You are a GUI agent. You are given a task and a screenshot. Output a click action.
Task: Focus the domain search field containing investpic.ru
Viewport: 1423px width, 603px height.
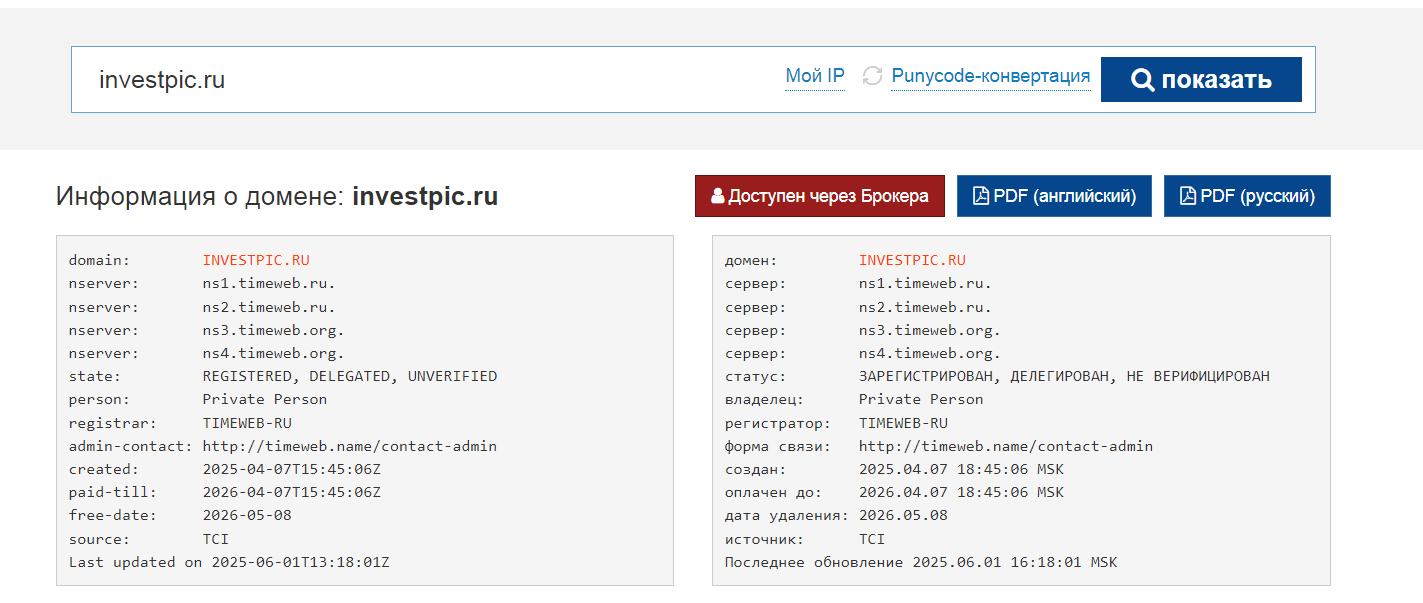tap(400, 80)
